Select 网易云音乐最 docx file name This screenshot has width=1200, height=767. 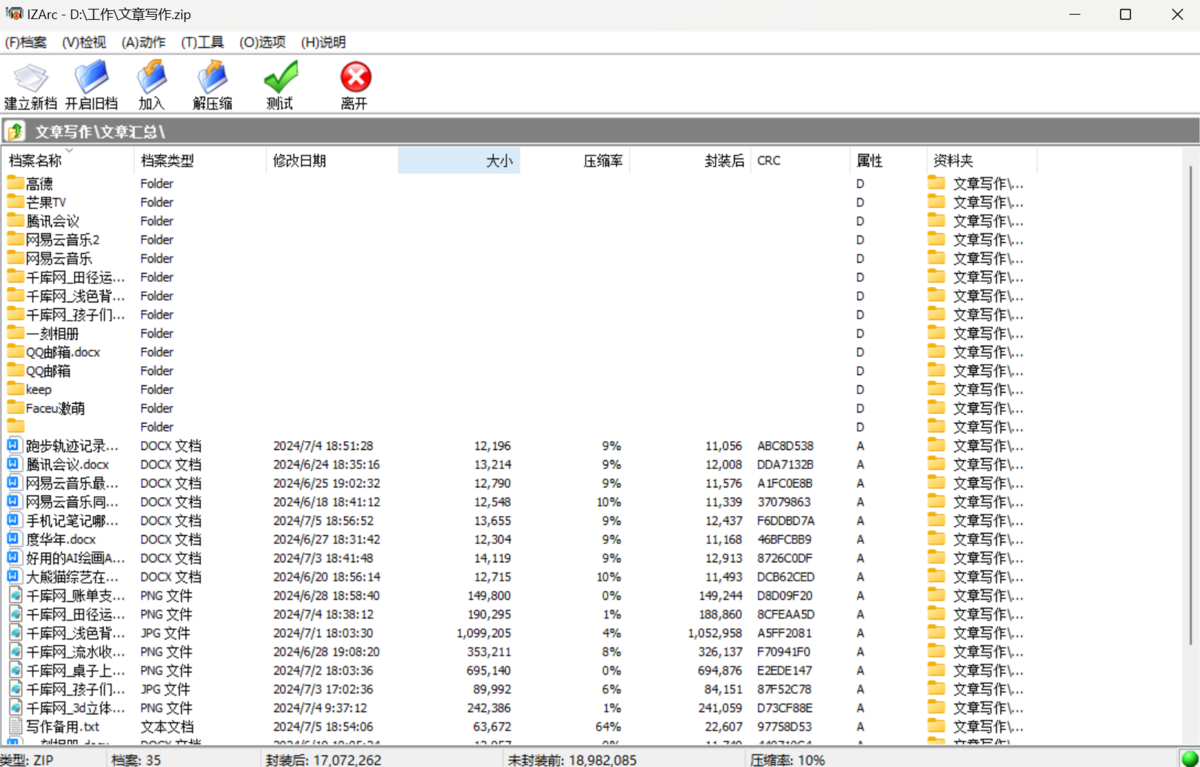click(72, 483)
